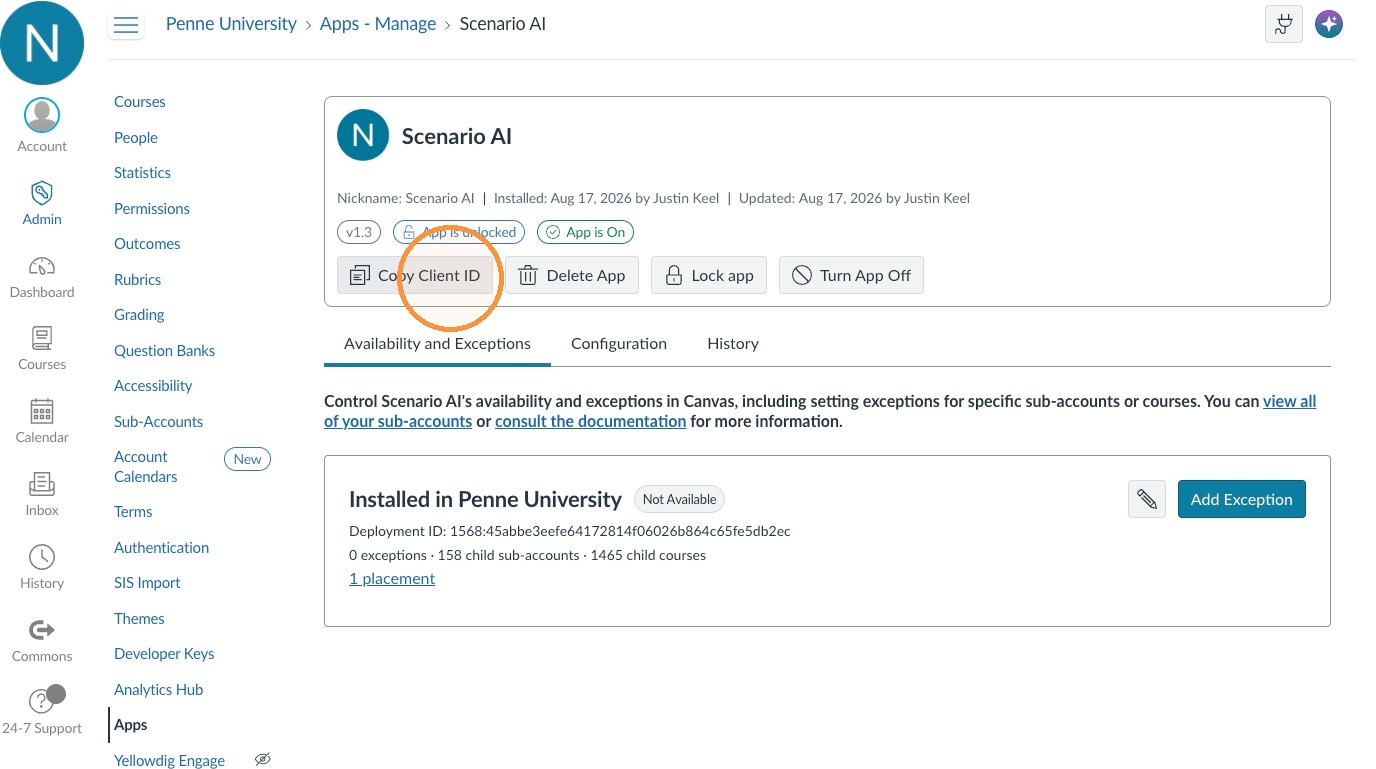Open the Account avatar in global nav
Image resolution: width=1376 pixels, height=769 pixels.
coord(42,126)
